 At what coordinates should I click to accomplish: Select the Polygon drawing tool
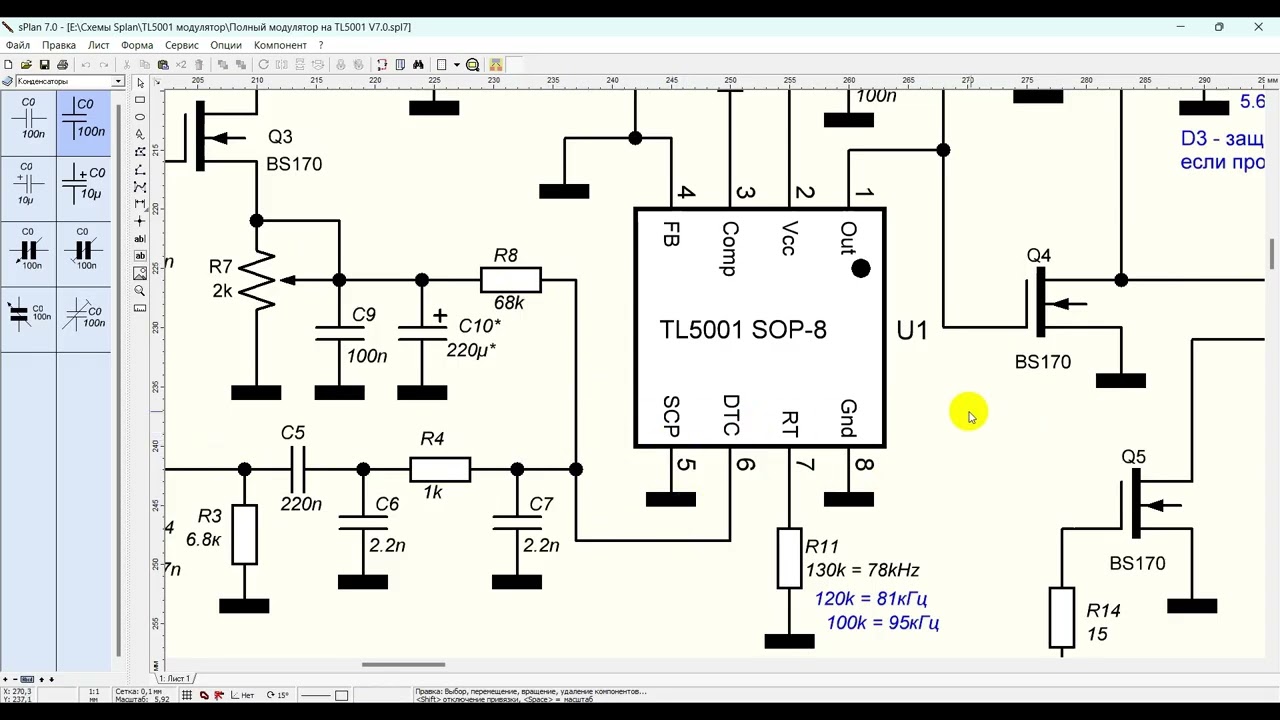[140, 152]
